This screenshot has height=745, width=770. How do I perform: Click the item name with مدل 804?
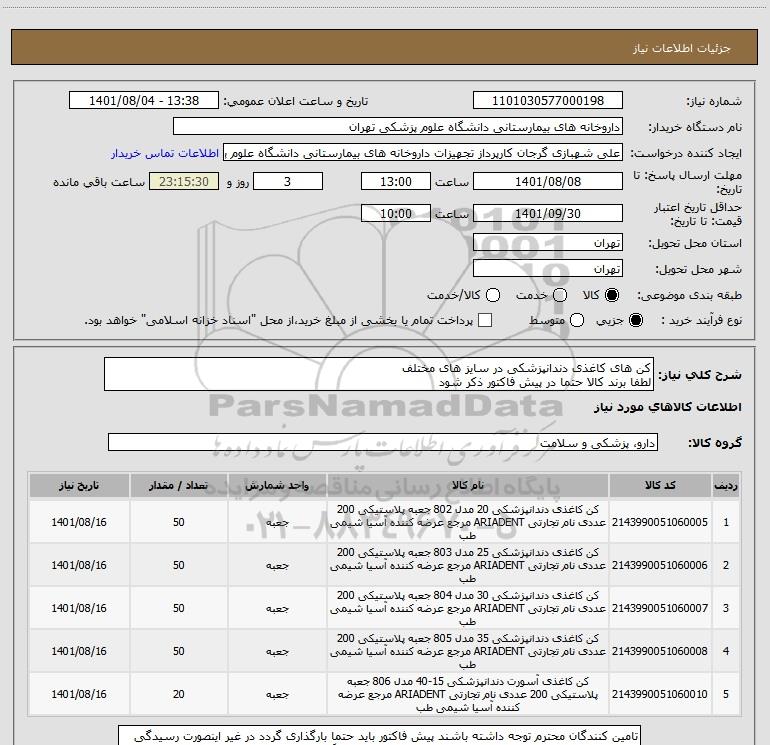click(x=468, y=608)
